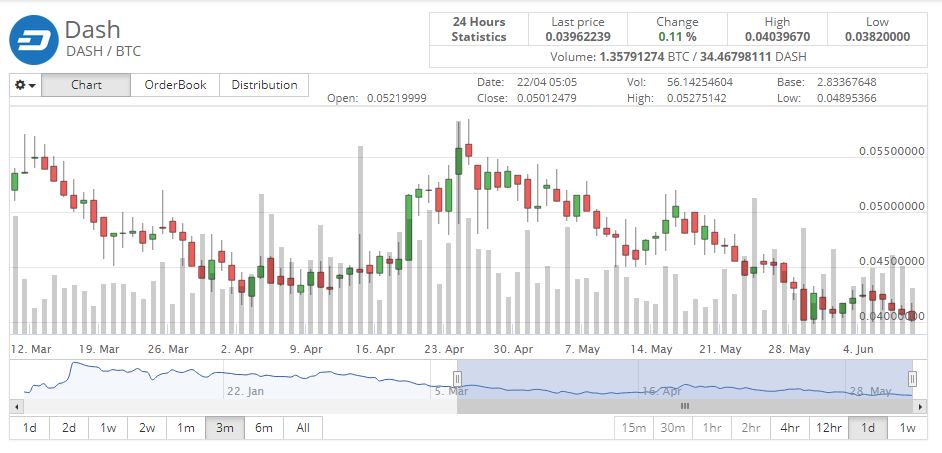
Task: Choose 30m candle interval
Action: click(673, 428)
